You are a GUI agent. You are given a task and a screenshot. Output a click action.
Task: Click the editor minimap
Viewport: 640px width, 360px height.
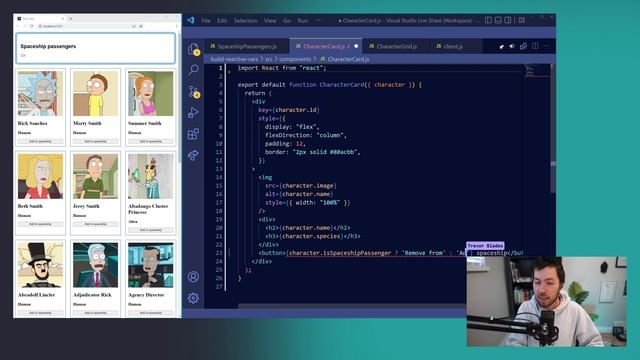tap(536, 71)
